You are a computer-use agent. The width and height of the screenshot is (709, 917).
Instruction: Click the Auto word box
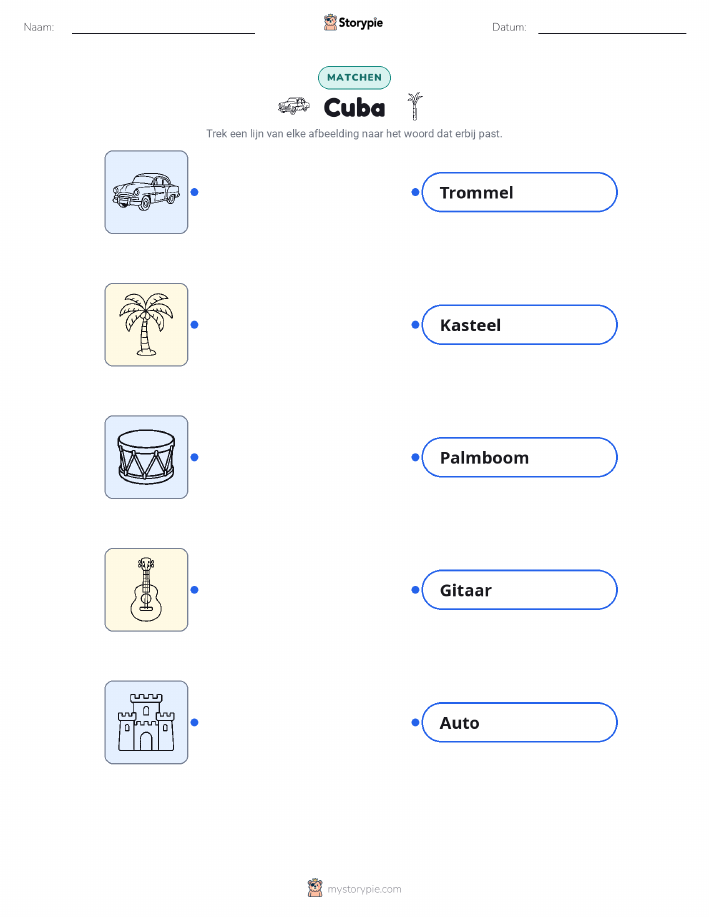(519, 722)
